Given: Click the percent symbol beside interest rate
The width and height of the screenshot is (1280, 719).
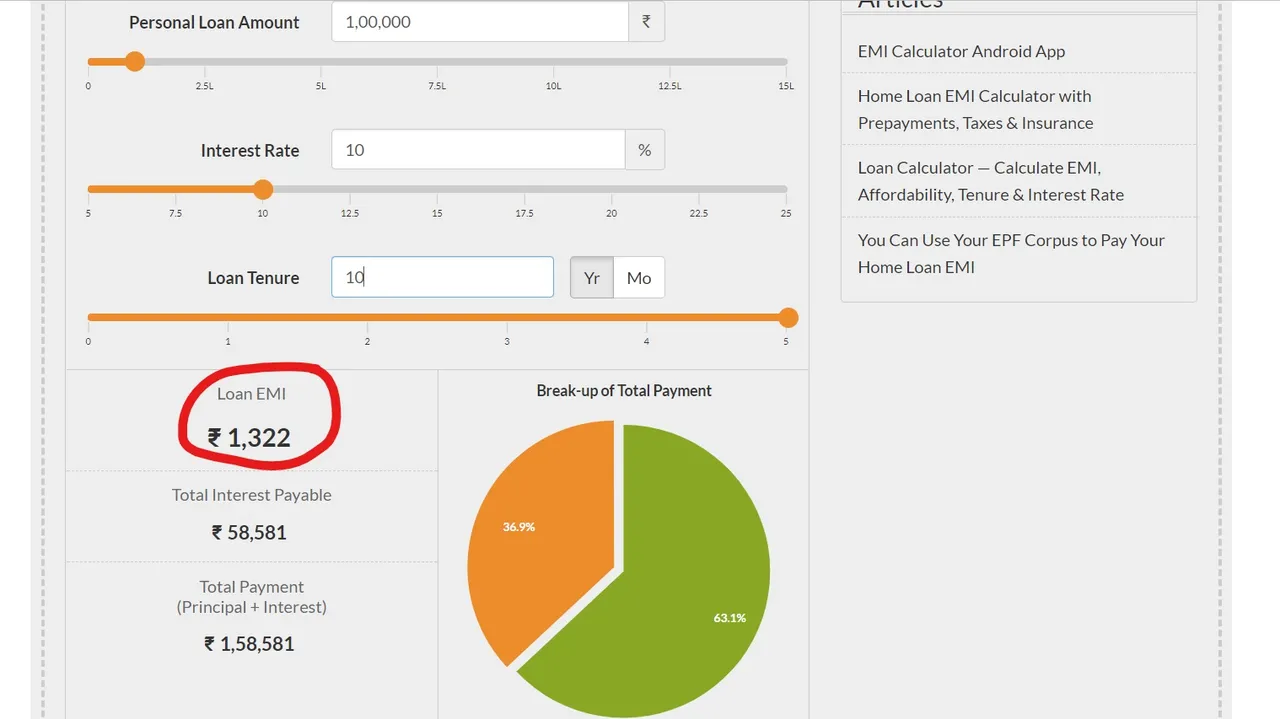Looking at the screenshot, I should point(645,150).
